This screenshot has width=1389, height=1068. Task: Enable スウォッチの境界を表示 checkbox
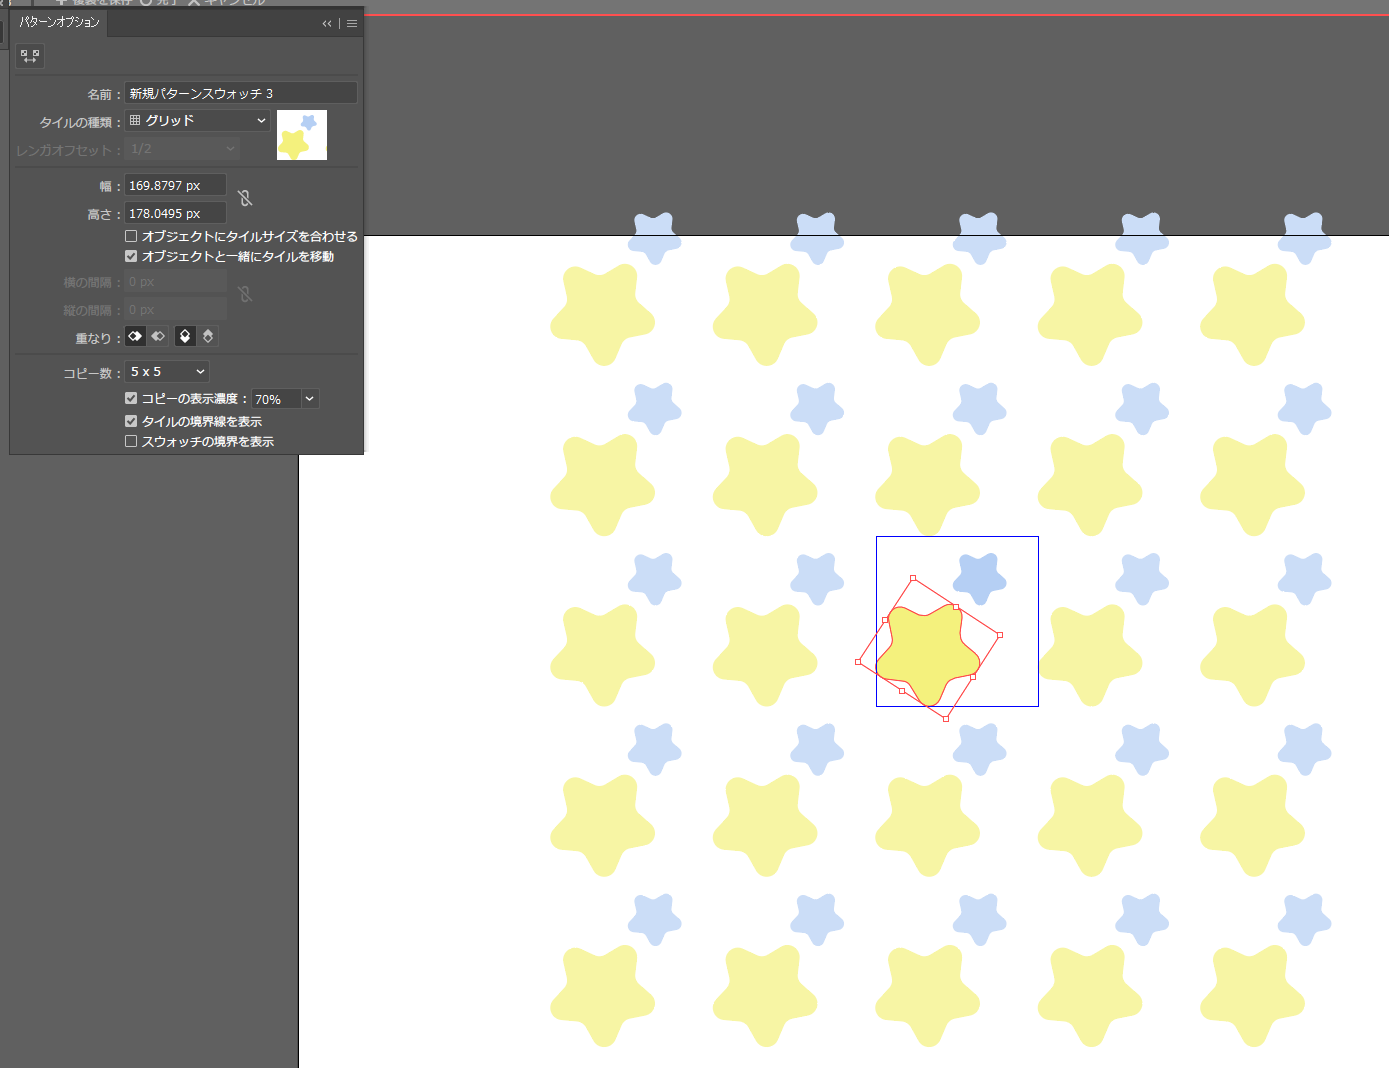click(x=131, y=441)
